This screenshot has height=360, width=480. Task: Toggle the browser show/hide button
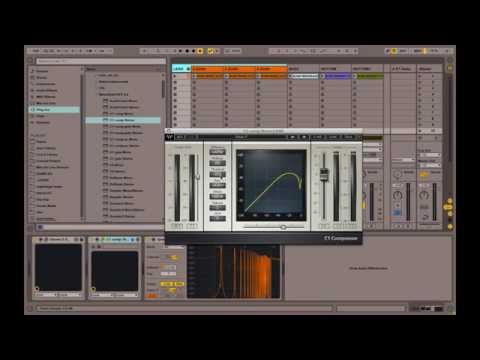pyautogui.click(x=30, y=61)
